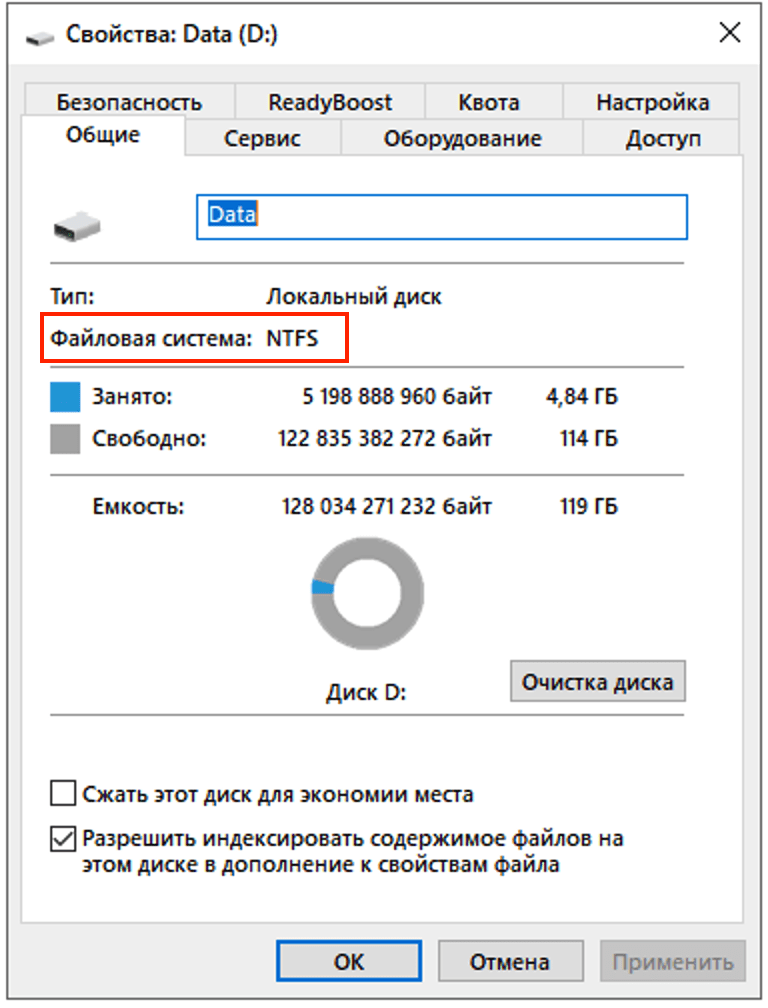Enable Сжать этот диск для экономии места
Image resolution: width=768 pixels, height=1008 pixels.
tap(63, 793)
